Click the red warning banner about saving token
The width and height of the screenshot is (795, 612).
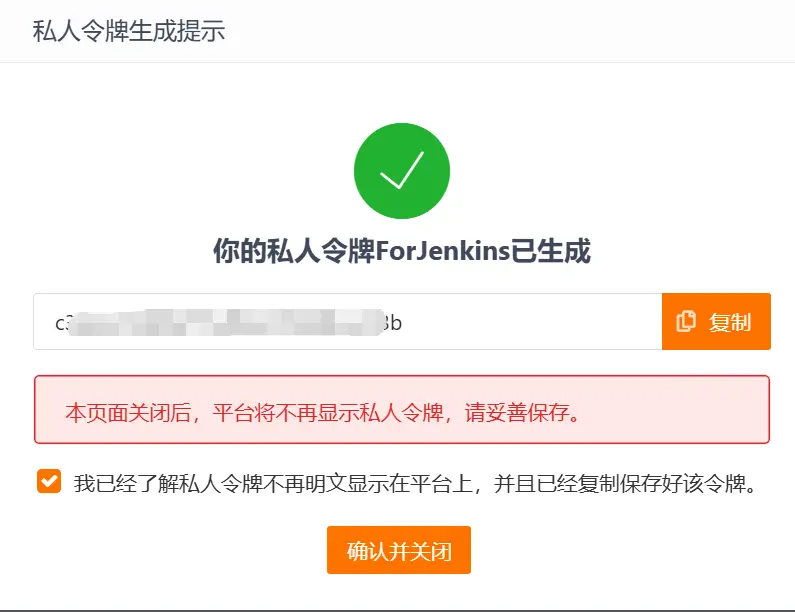402,410
